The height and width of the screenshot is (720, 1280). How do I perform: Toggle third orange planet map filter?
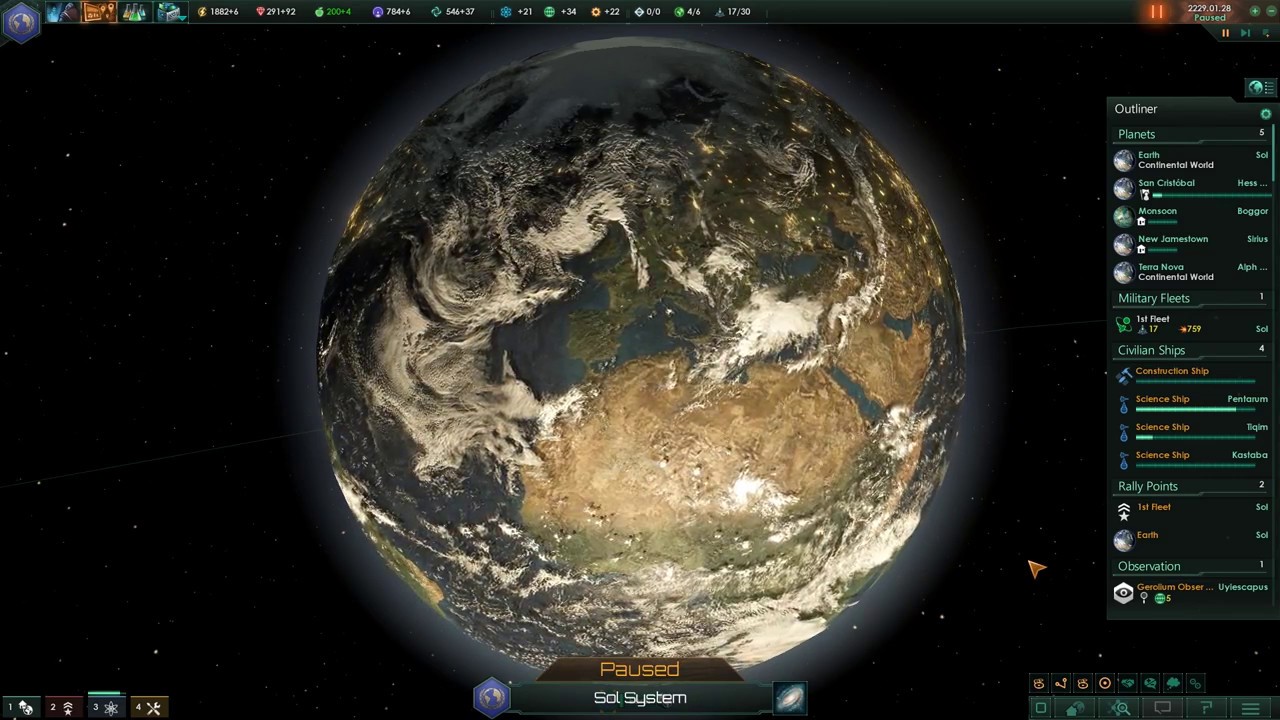[x=1083, y=684]
